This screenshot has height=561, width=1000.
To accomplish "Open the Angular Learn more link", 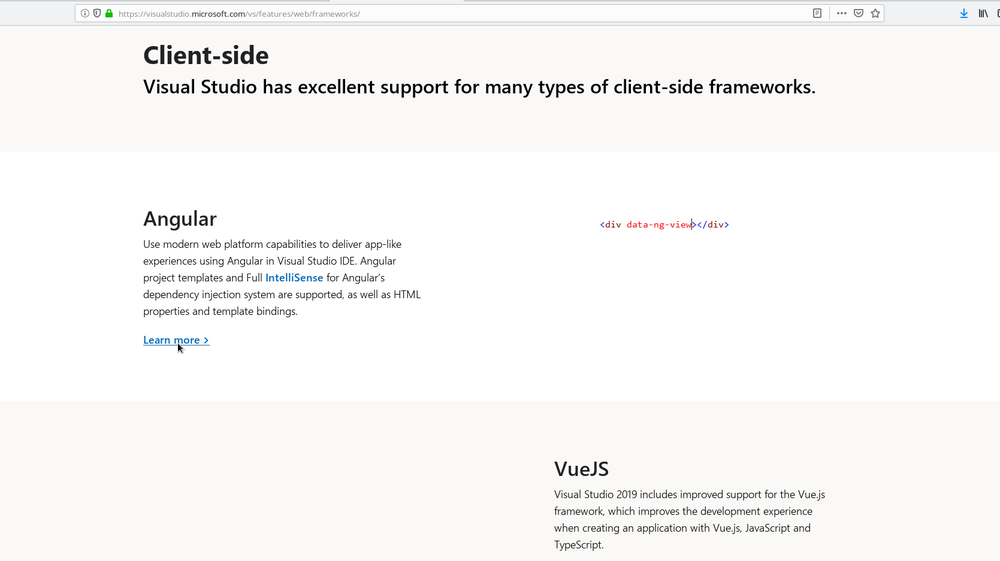I will click(x=171, y=340).
